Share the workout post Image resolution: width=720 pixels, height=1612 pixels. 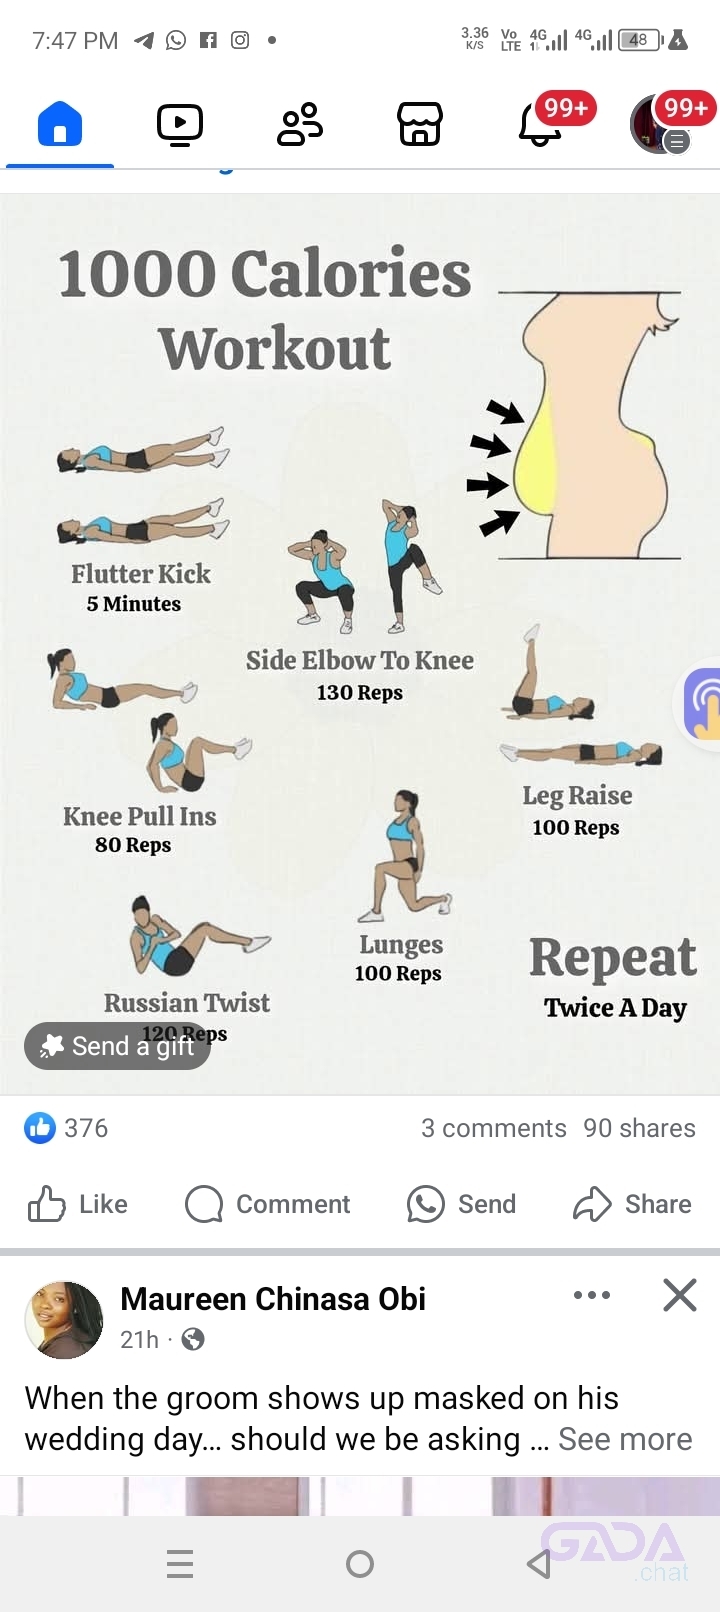click(x=632, y=1204)
